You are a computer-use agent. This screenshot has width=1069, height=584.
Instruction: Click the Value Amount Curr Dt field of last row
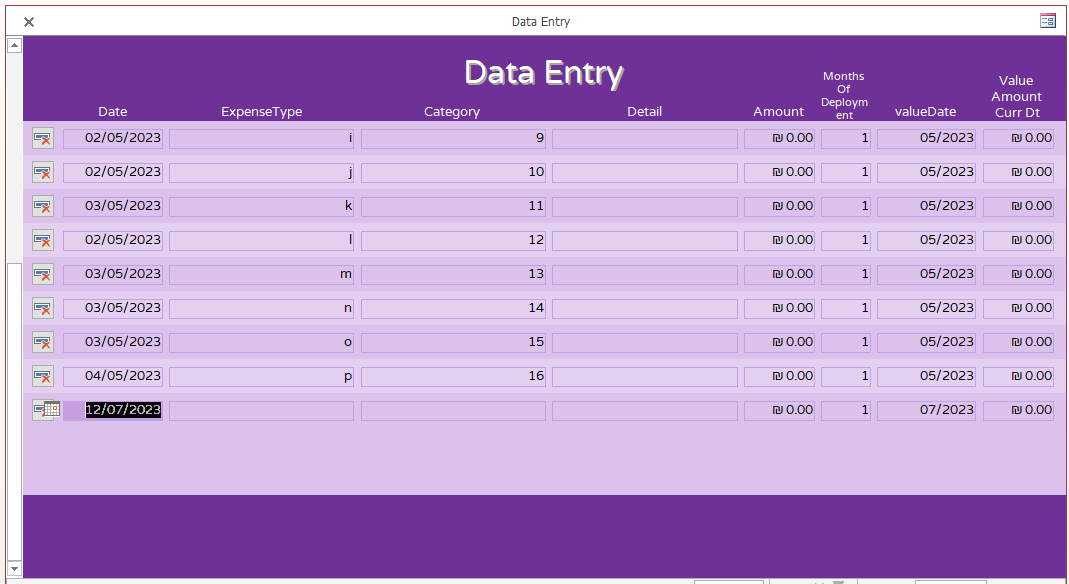coord(1017,410)
